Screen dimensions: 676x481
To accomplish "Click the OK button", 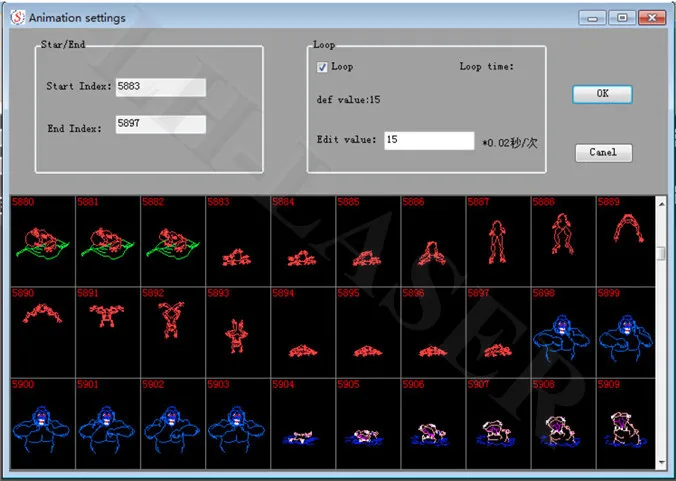I will [x=602, y=94].
